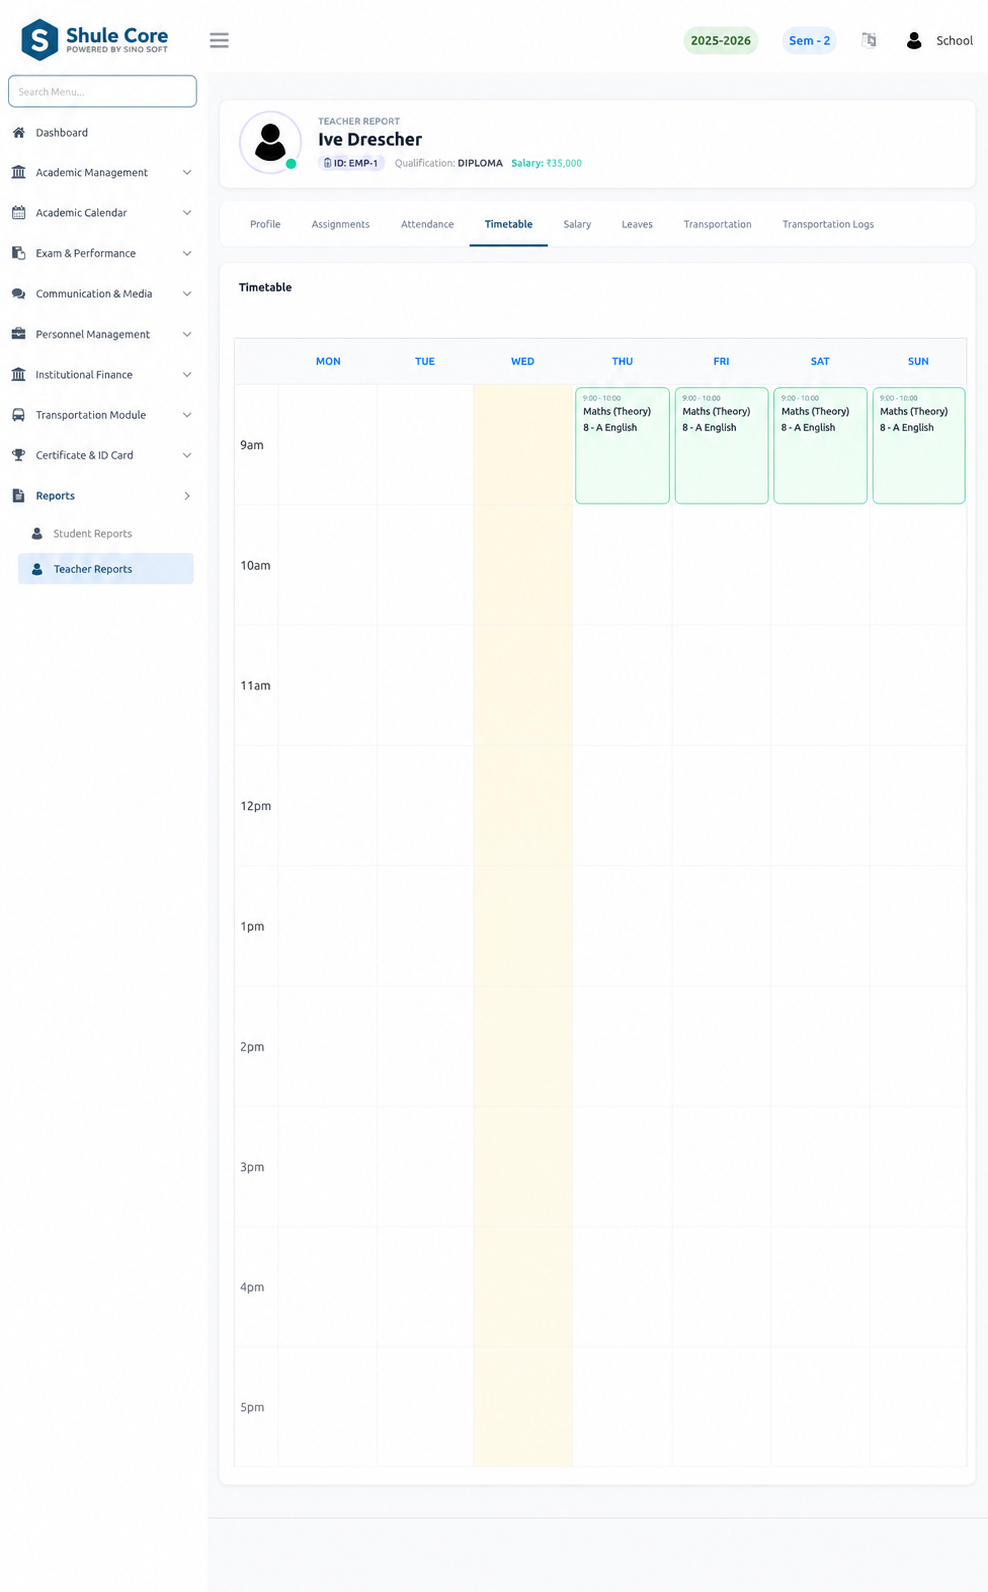Expand Exam & Performance chevron
The image size is (988, 1592).
(x=187, y=253)
